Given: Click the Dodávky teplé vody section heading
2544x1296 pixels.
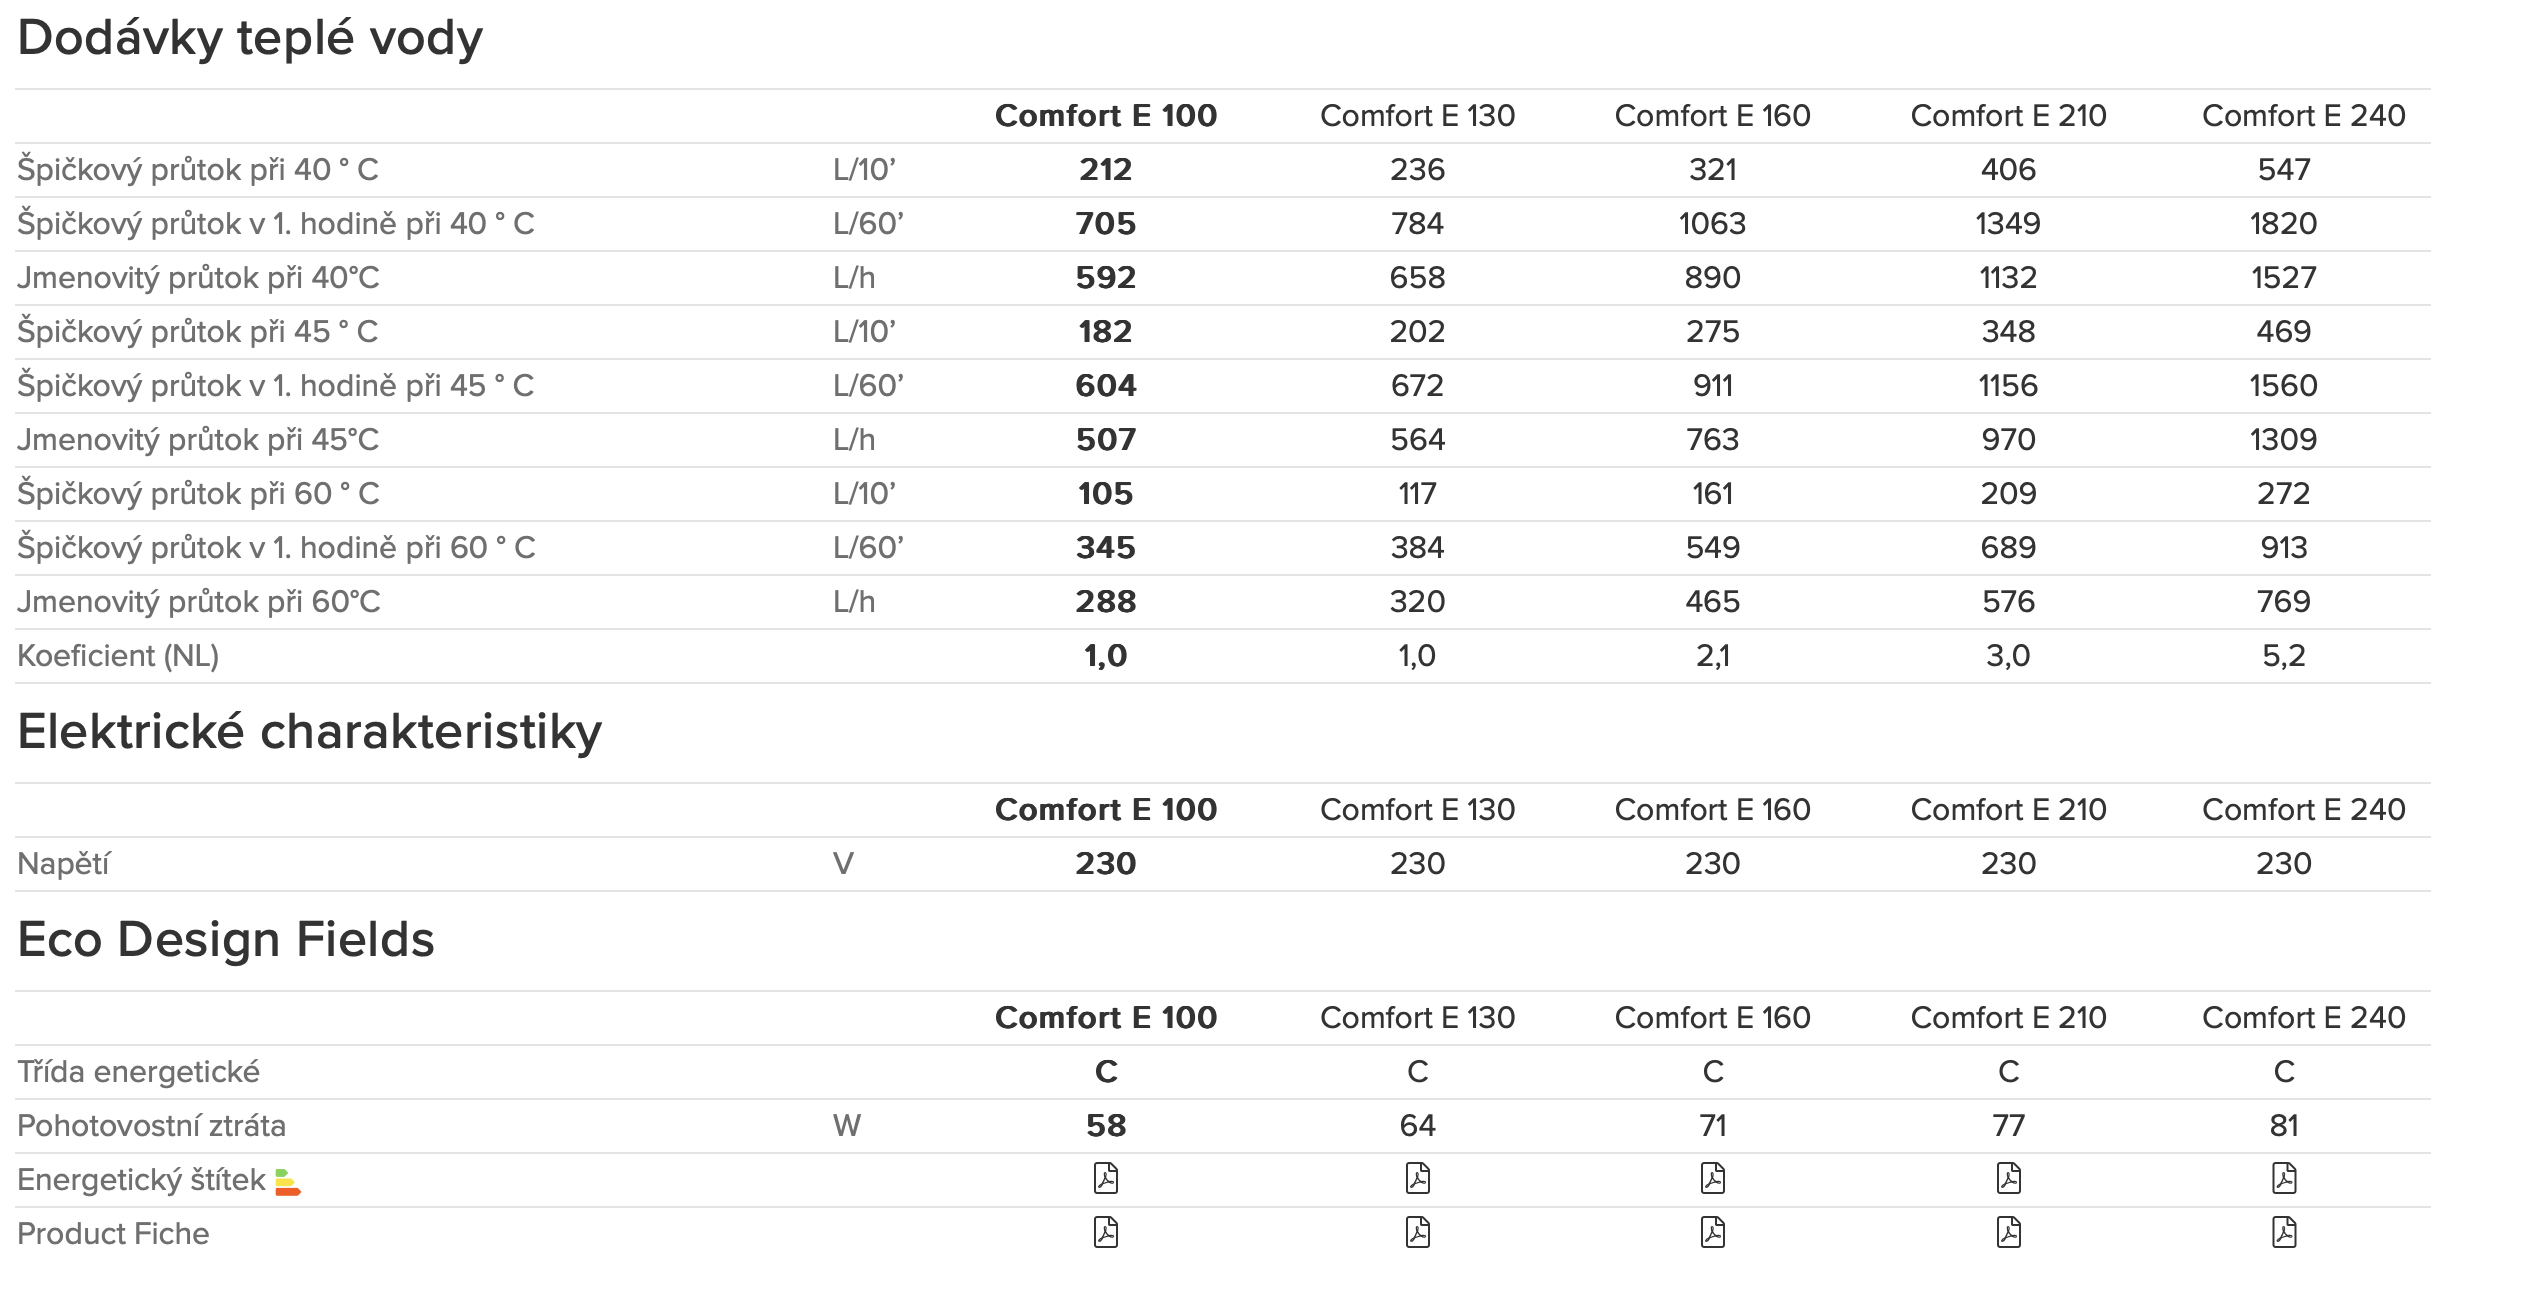Looking at the screenshot, I should [x=250, y=38].
